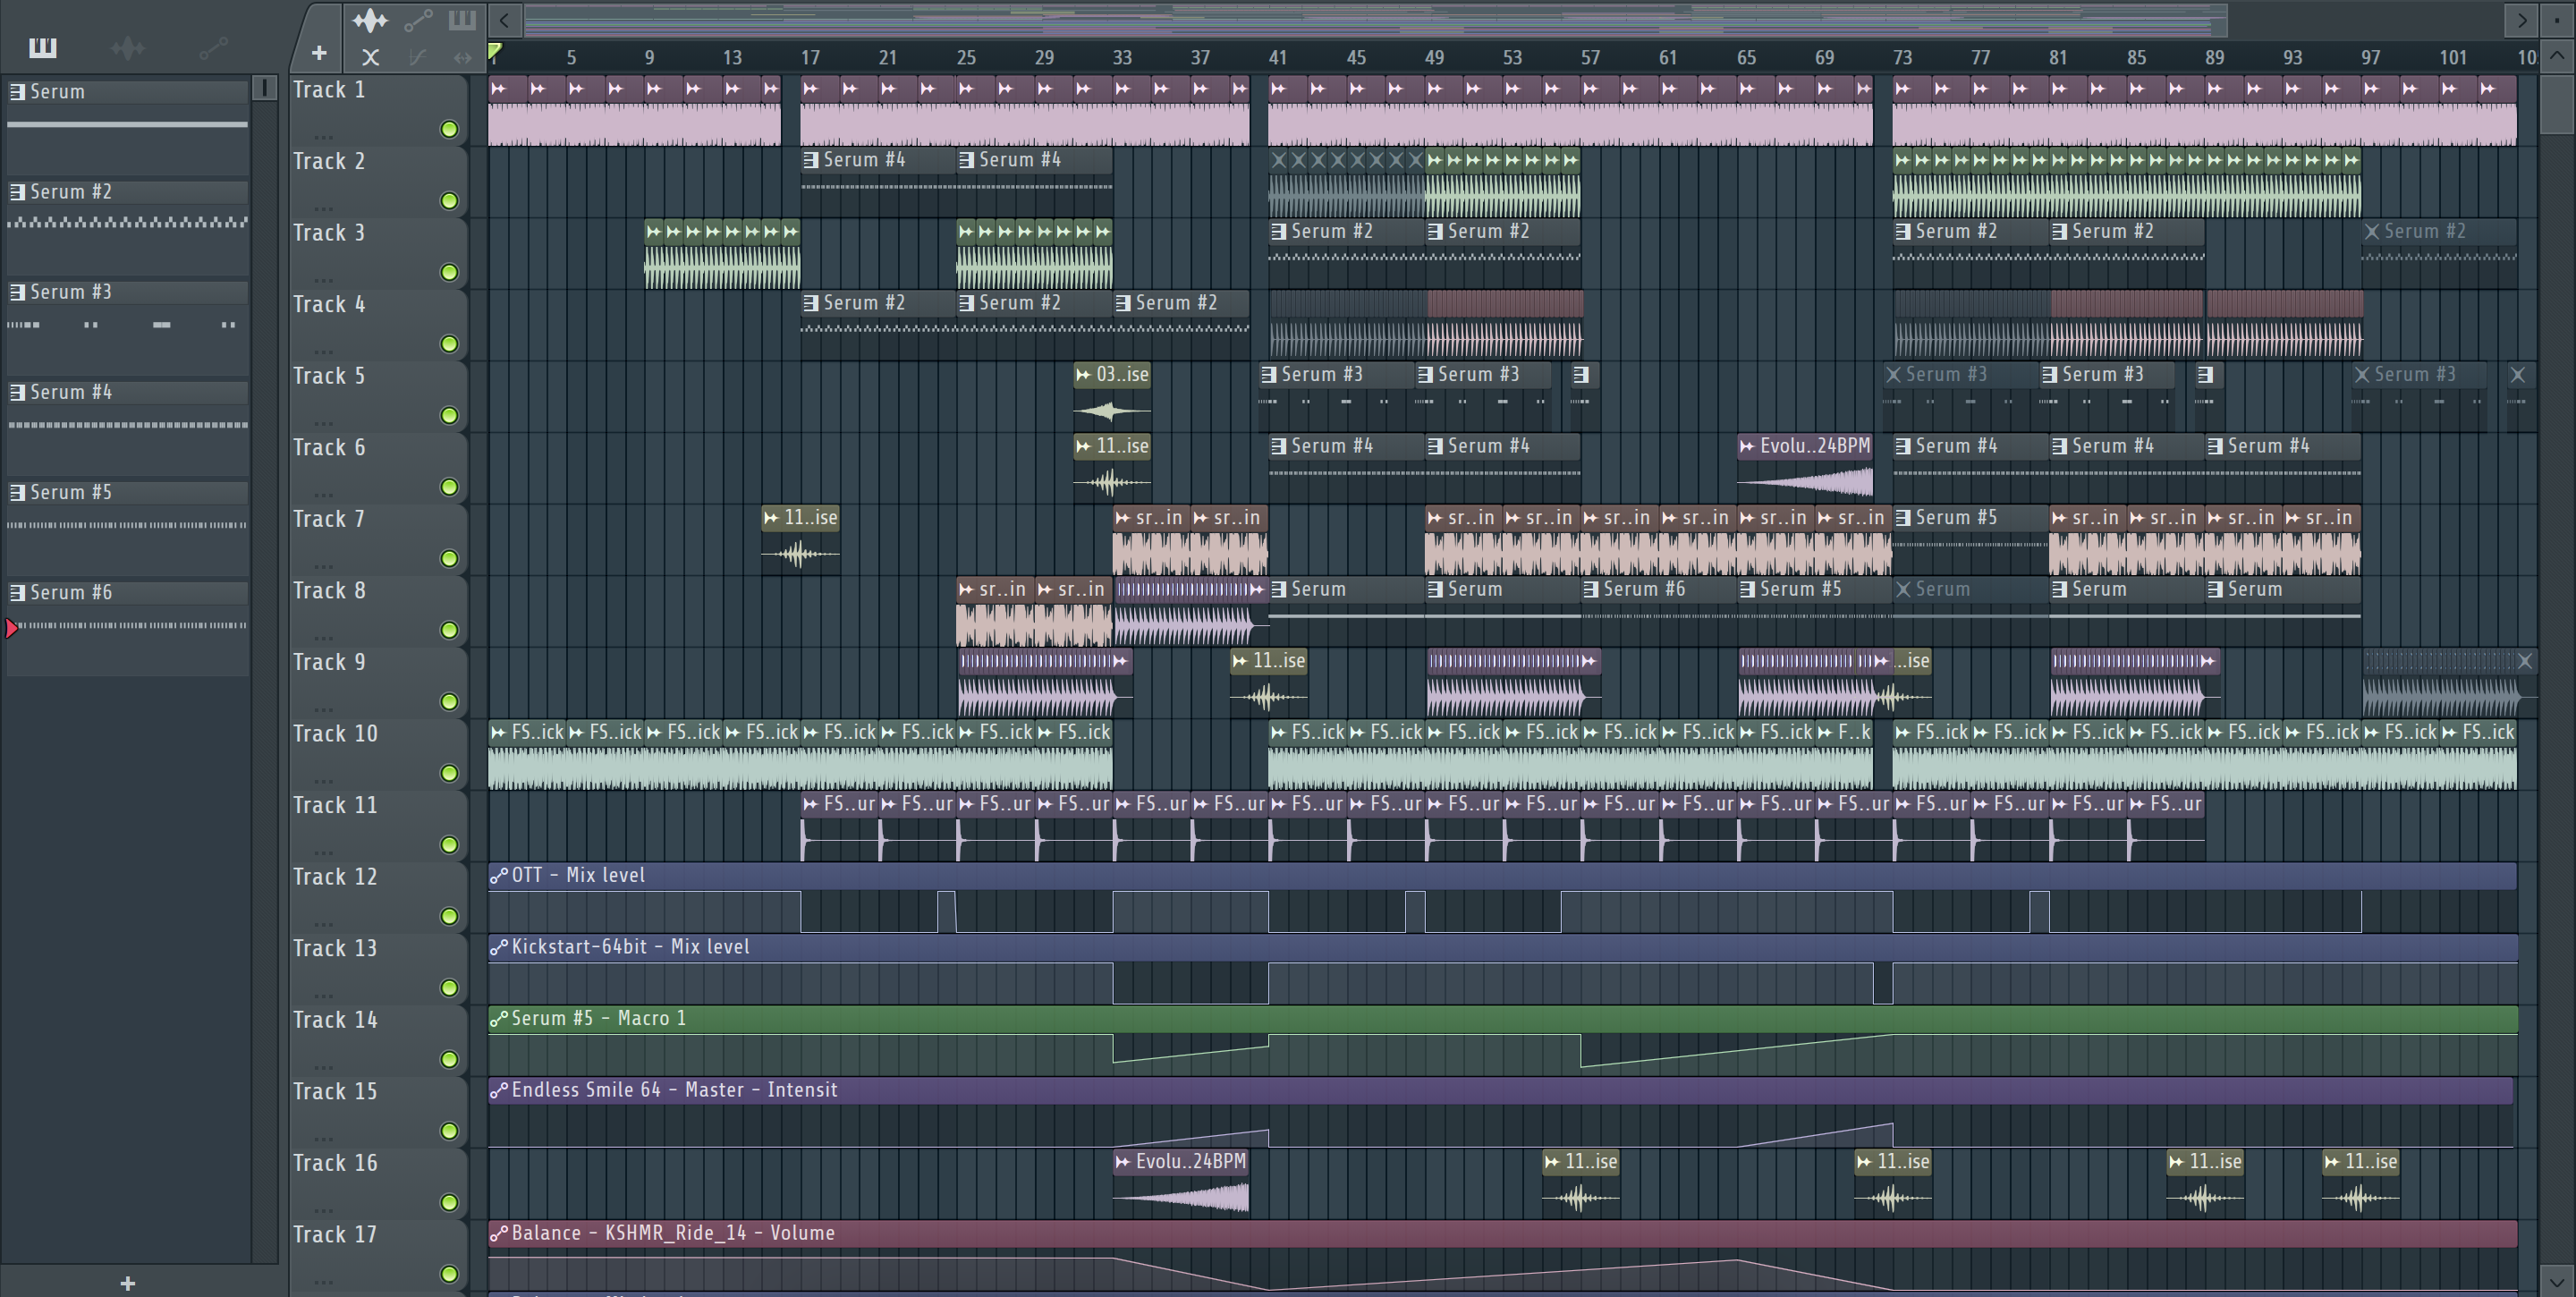The image size is (2576, 1297).
Task: Mute Track 8 with its green LED
Action: (x=449, y=630)
